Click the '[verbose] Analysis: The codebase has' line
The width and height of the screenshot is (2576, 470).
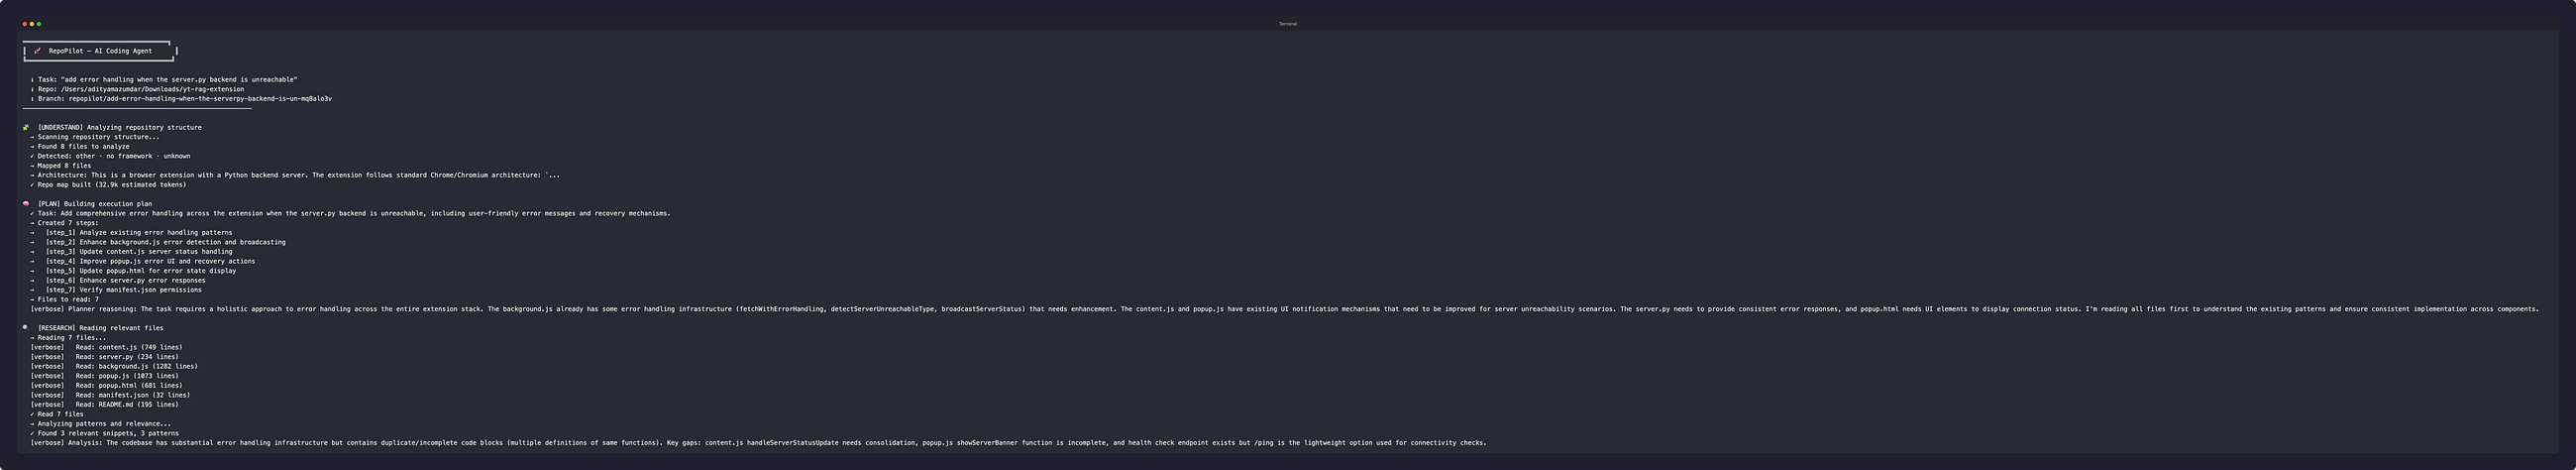pyautogui.click(x=758, y=443)
